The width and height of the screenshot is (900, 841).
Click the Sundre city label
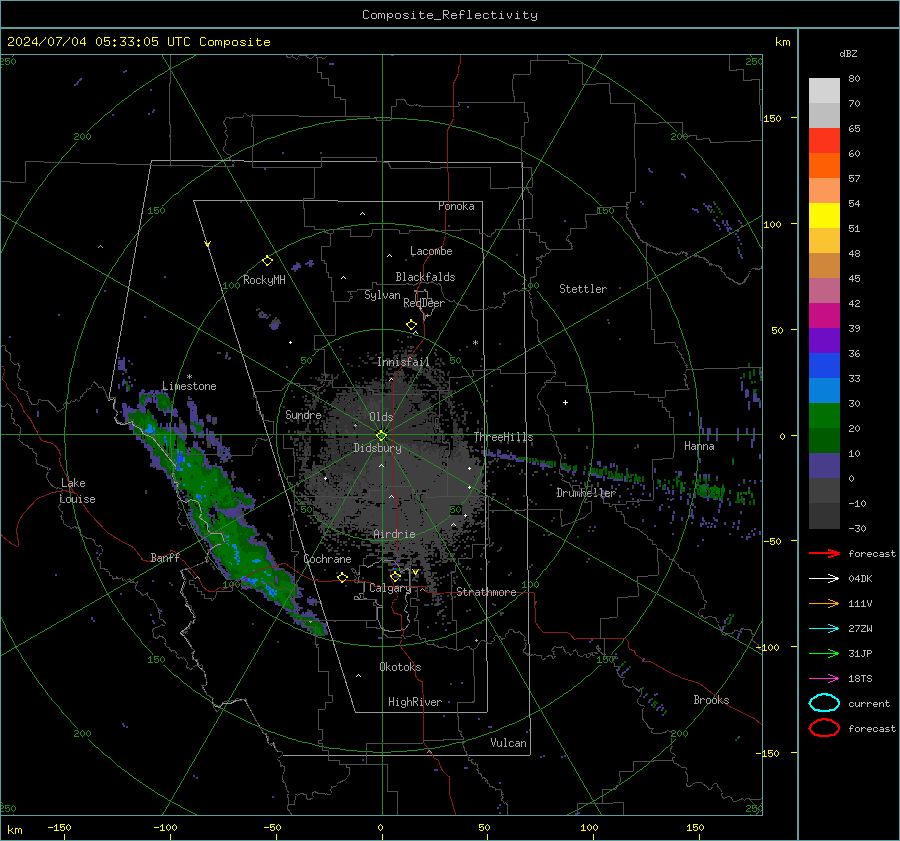[303, 414]
